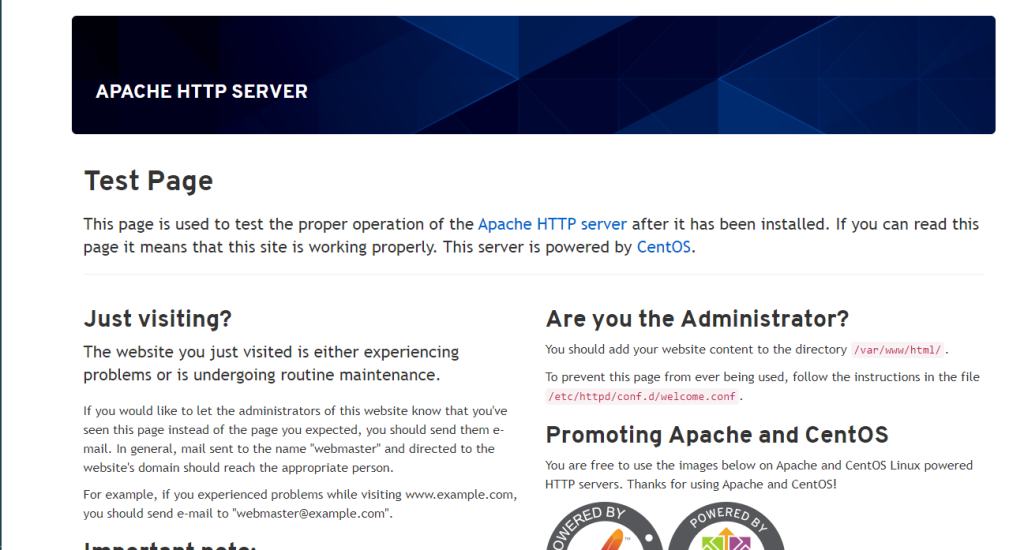Click the Just visiting? heading

157,319
